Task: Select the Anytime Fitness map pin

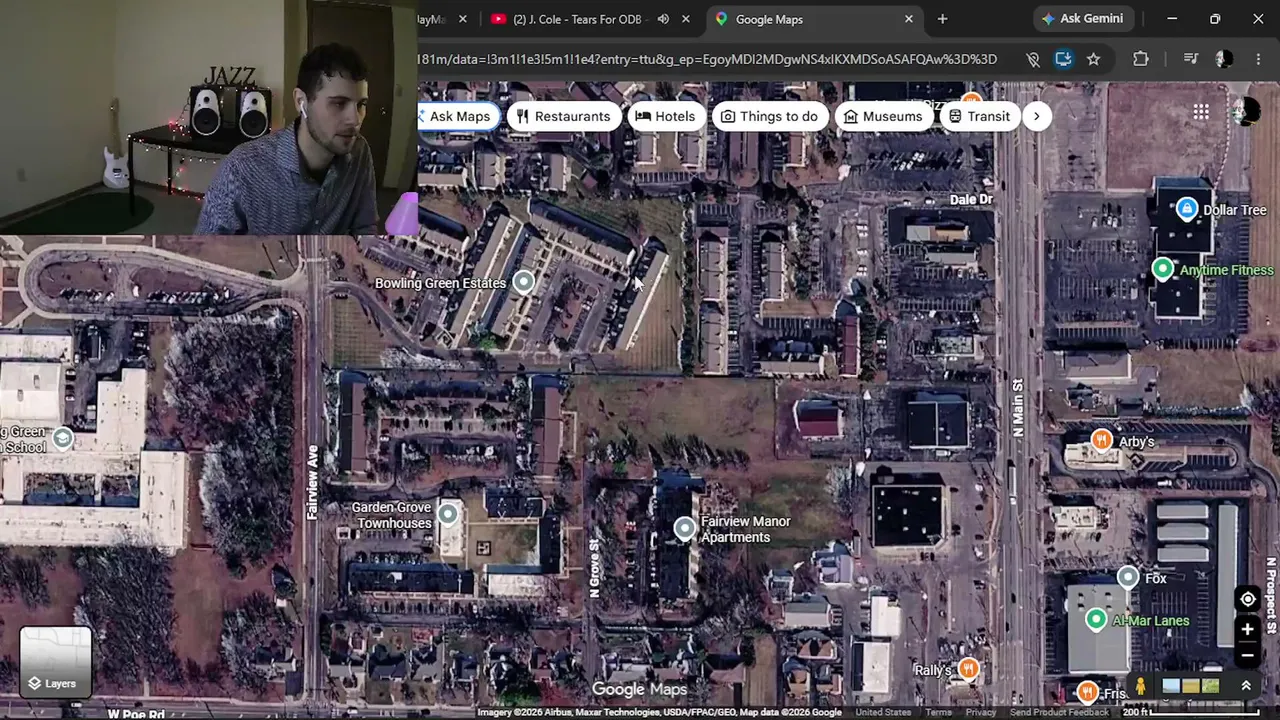Action: coord(1162,268)
